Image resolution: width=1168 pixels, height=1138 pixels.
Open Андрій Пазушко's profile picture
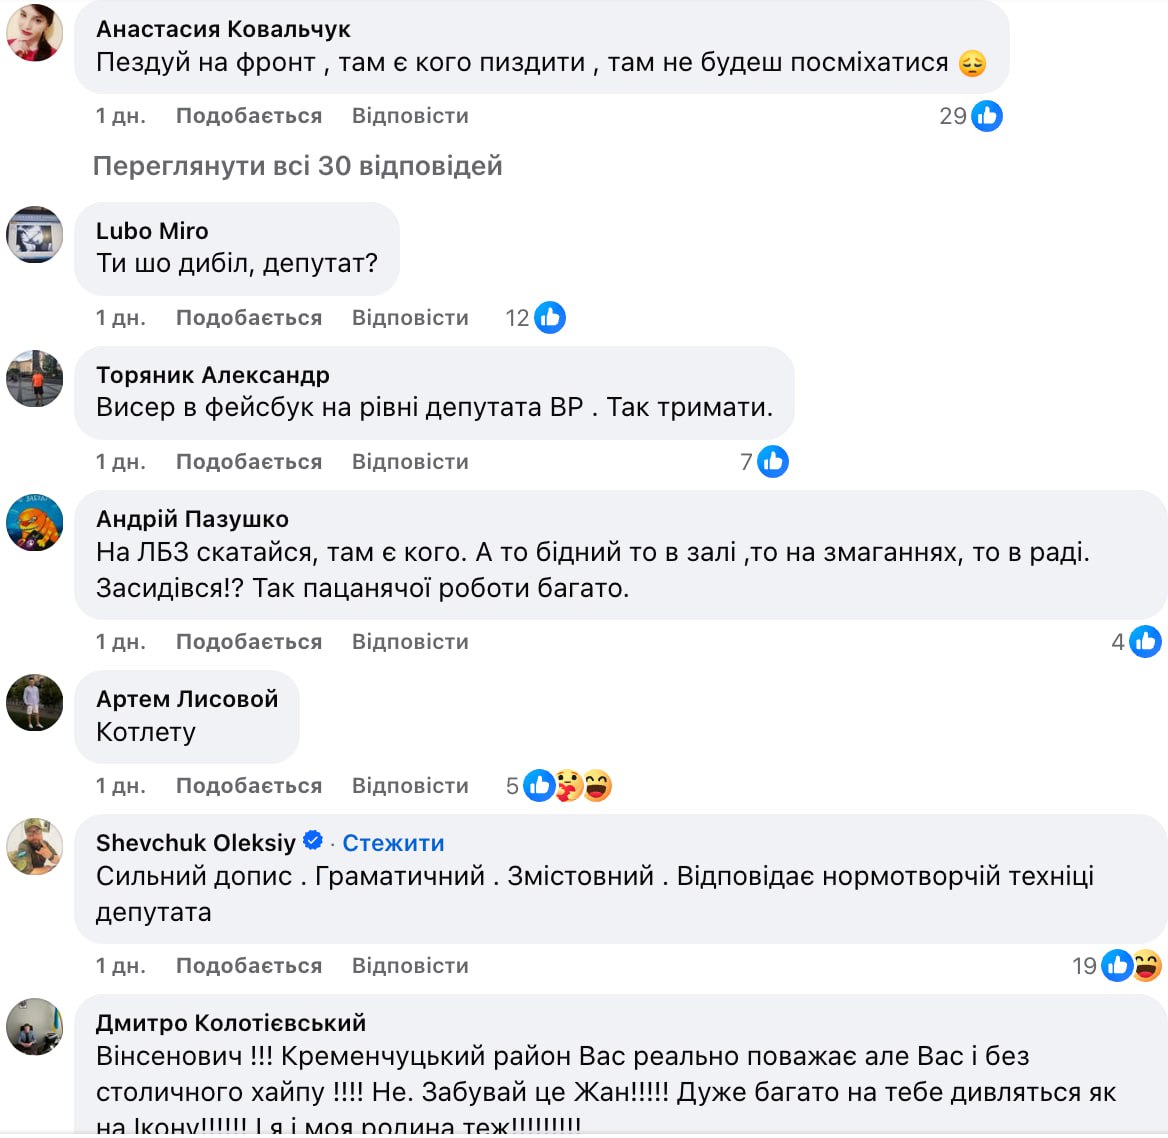pos(35,523)
